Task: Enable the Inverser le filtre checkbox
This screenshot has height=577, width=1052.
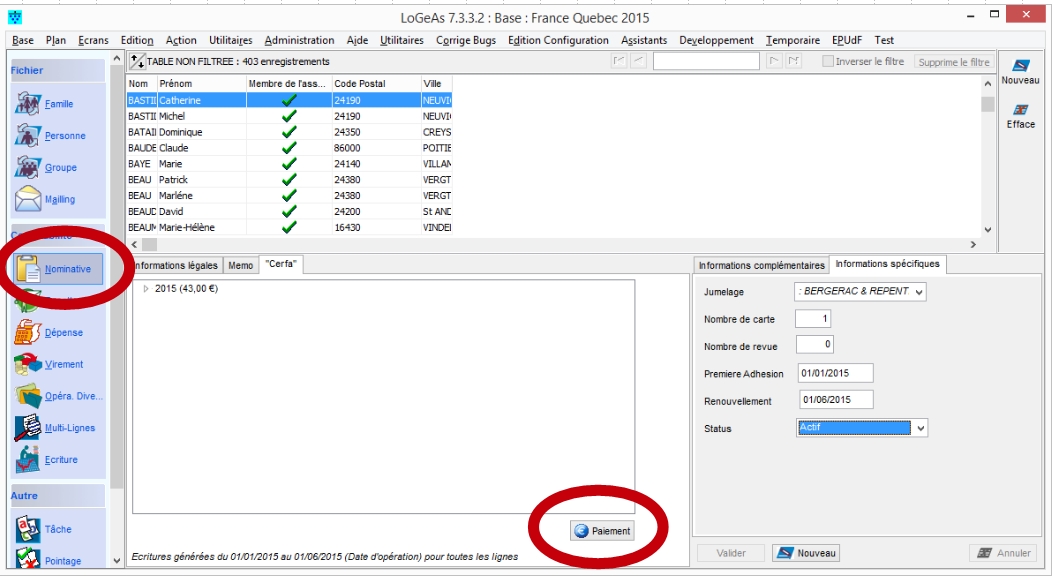Action: pos(827,62)
